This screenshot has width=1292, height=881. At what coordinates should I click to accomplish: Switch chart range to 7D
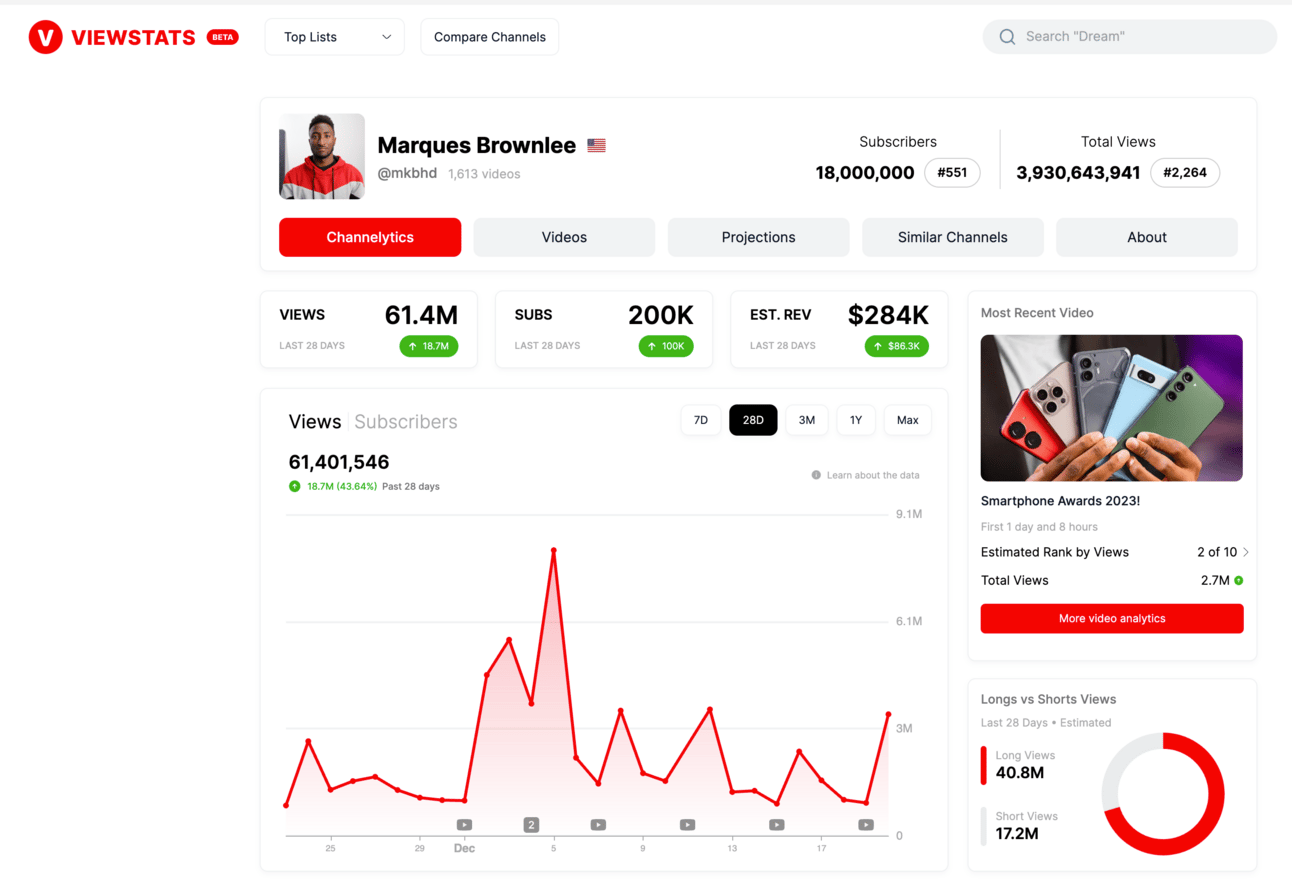701,420
